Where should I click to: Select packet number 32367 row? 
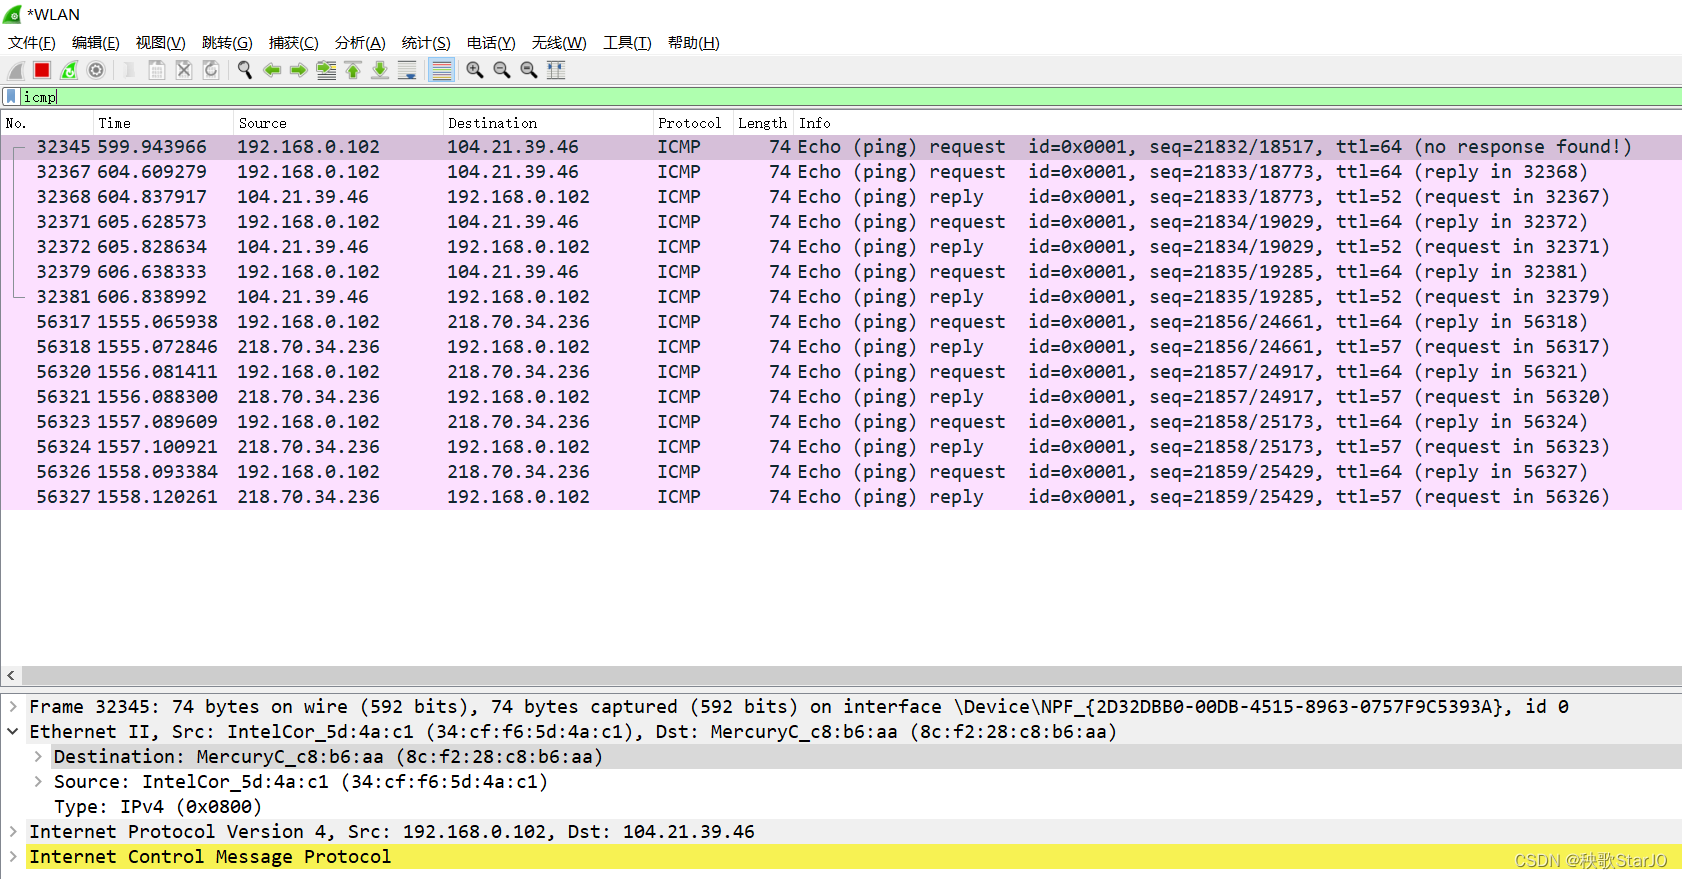tap(841, 172)
